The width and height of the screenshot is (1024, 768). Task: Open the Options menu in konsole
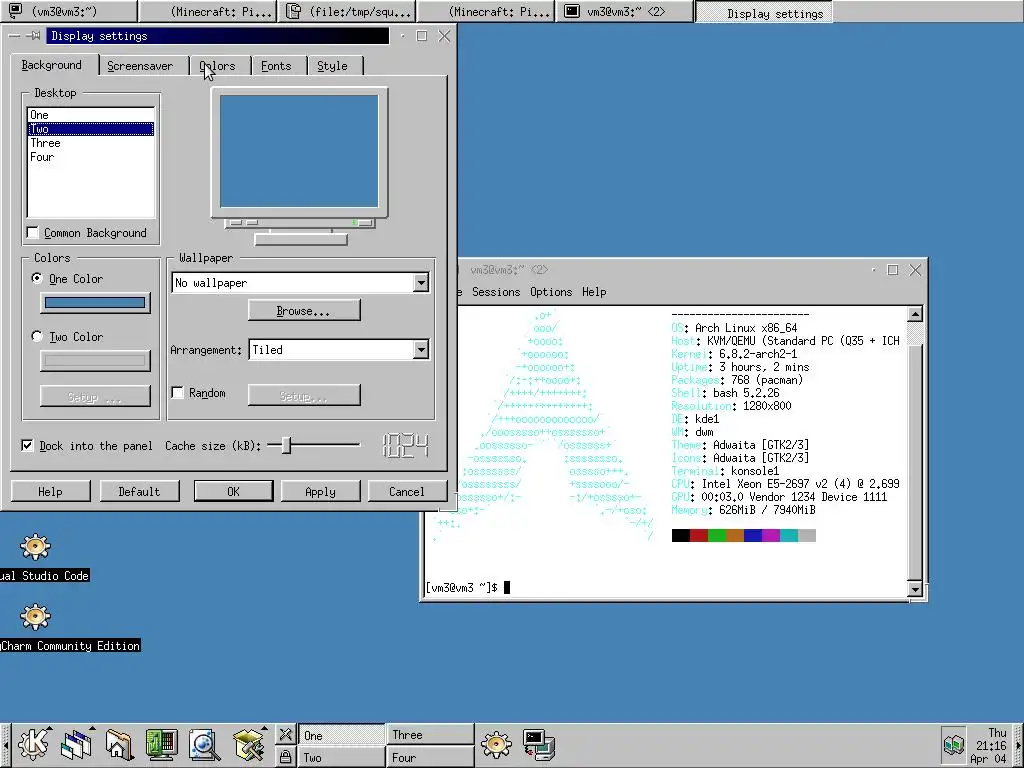[551, 292]
